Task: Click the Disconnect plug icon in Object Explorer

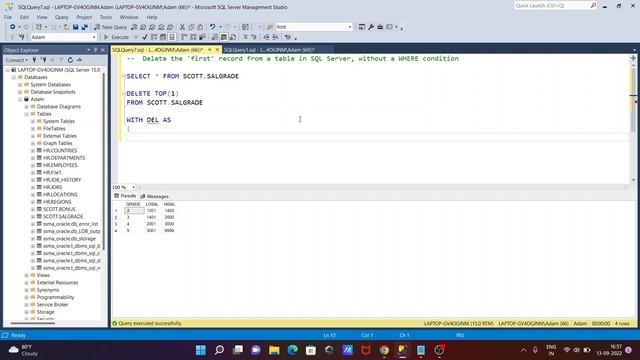Action: click(43, 60)
